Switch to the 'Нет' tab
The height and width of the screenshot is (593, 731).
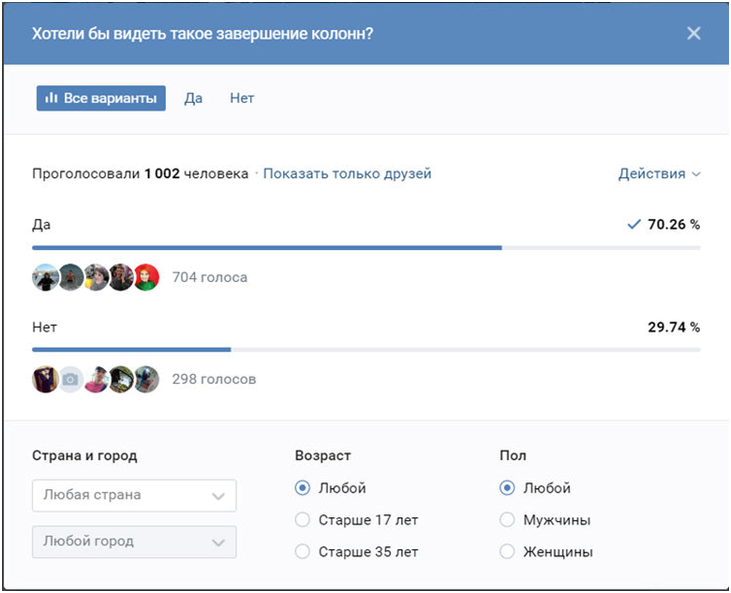[x=242, y=98]
